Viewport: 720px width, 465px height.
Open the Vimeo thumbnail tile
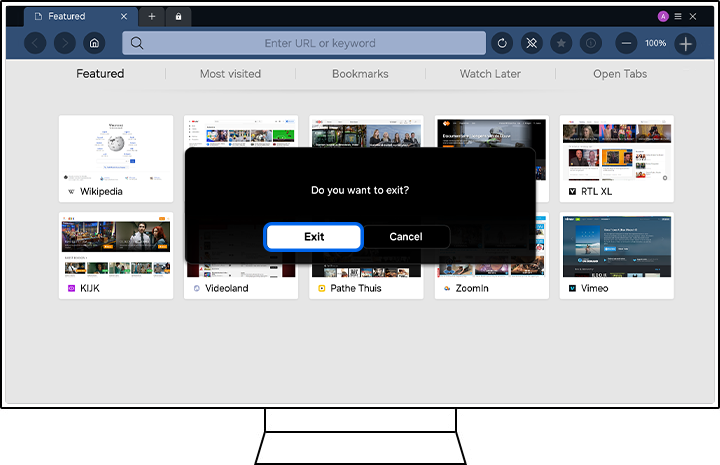click(616, 254)
